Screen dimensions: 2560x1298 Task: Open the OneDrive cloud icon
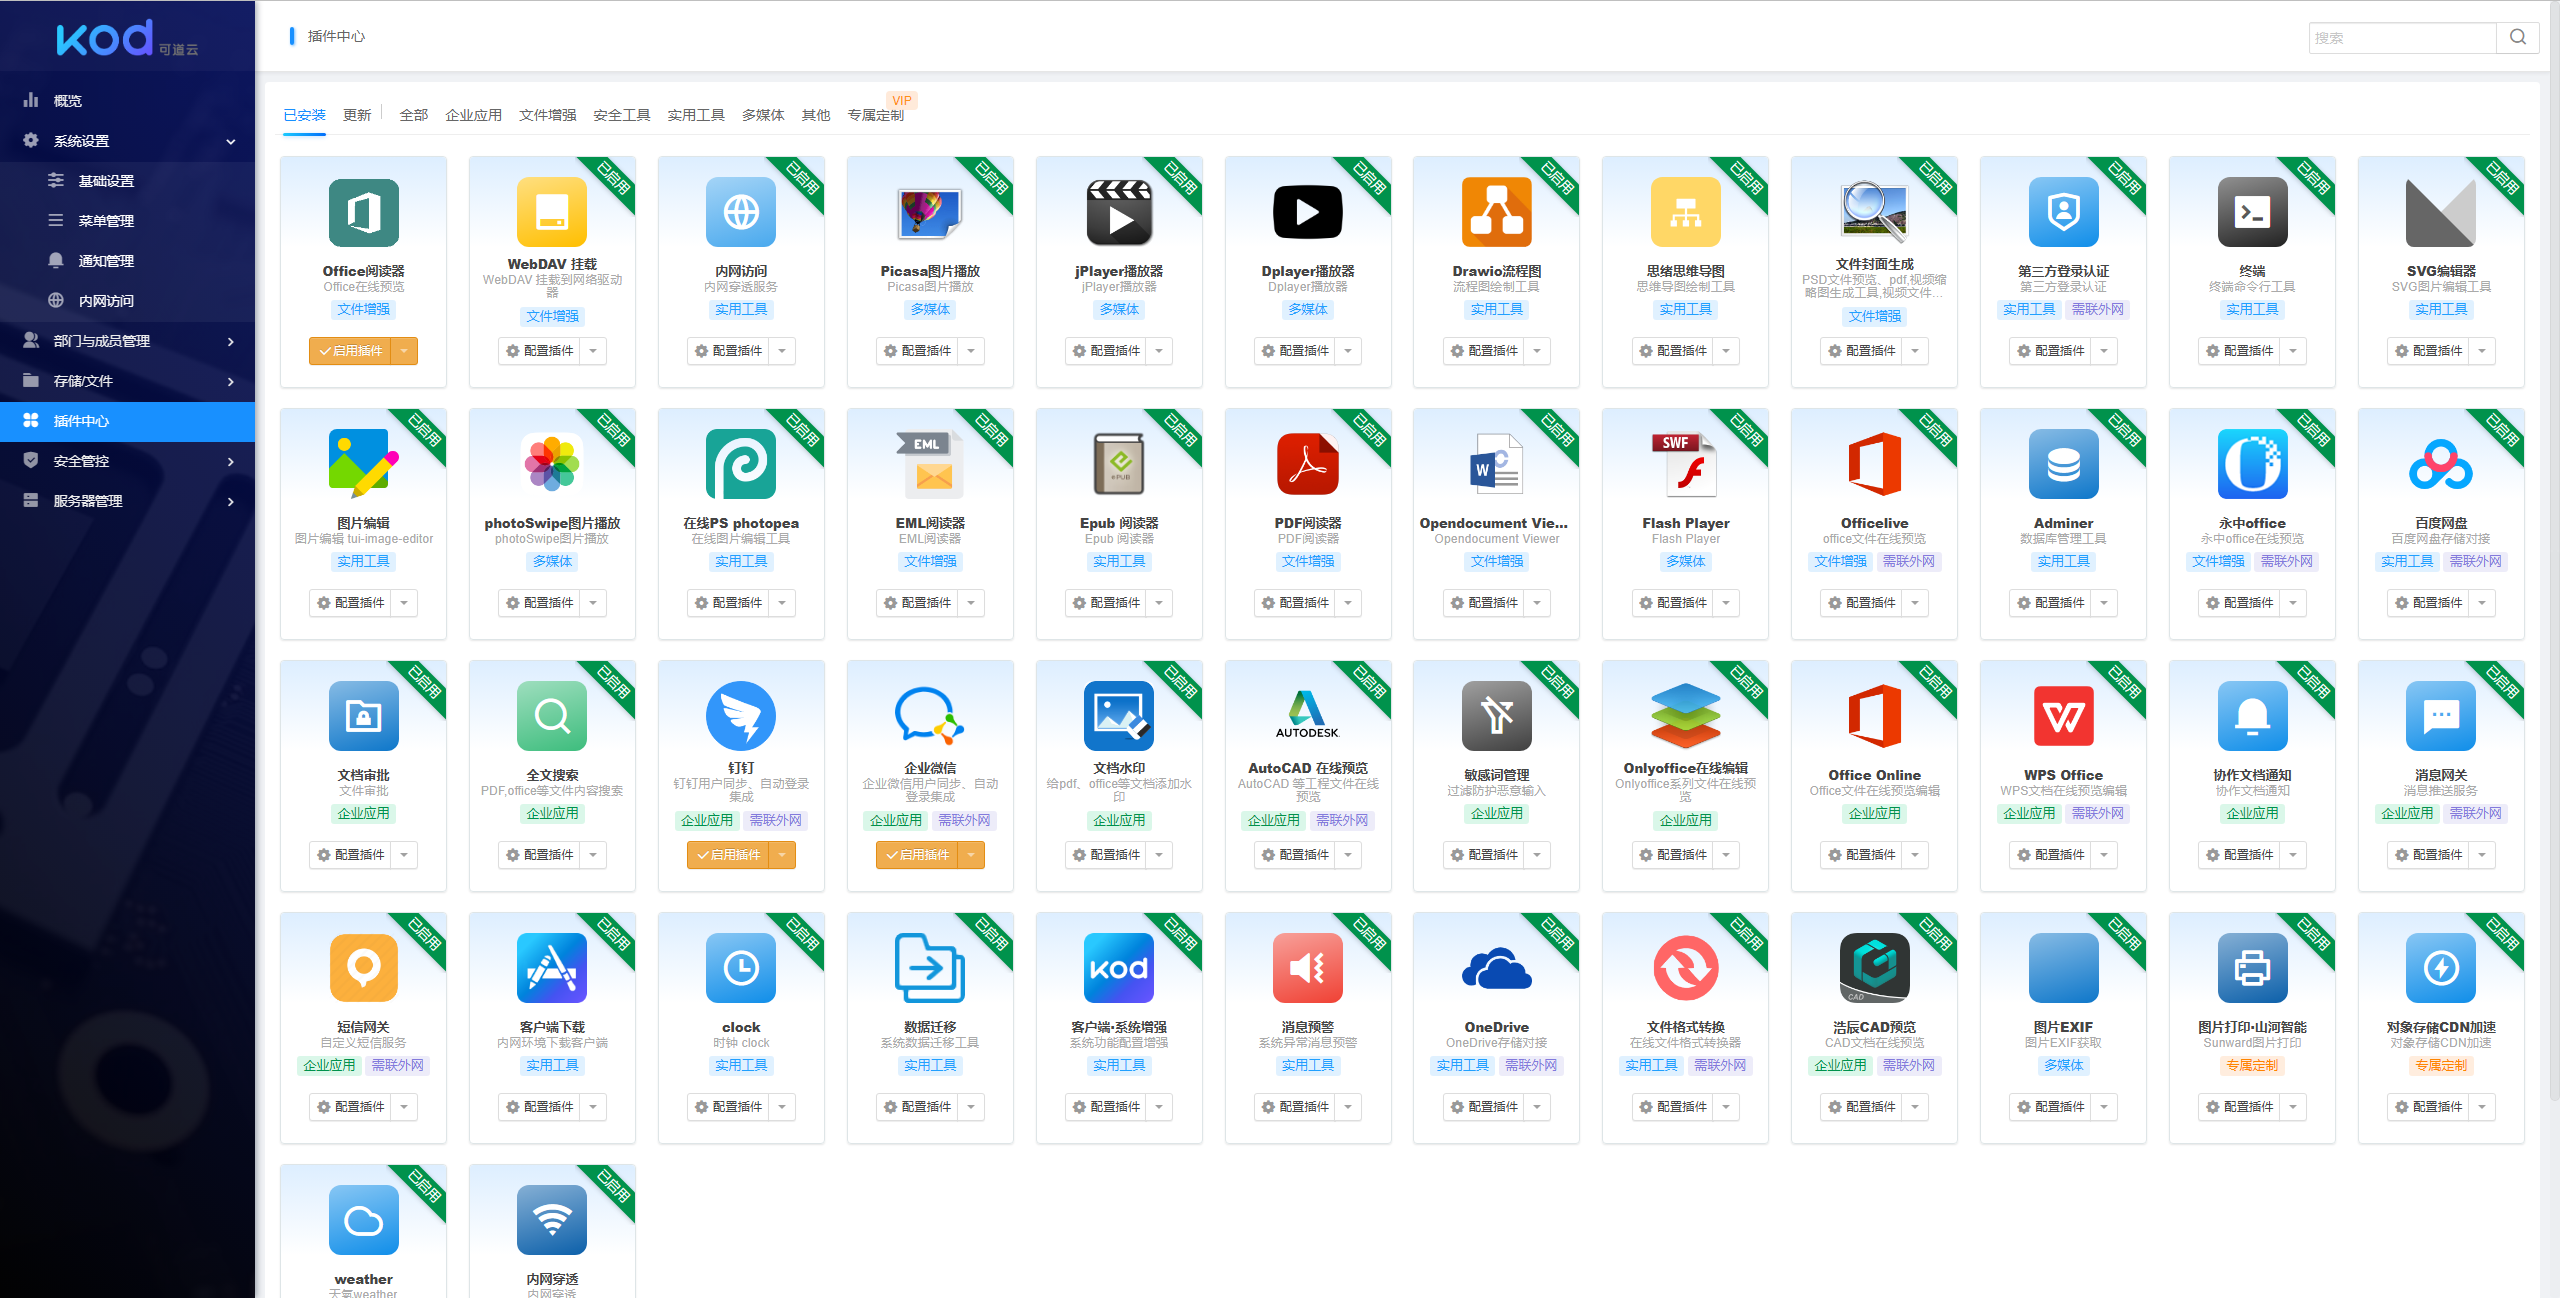1497,968
